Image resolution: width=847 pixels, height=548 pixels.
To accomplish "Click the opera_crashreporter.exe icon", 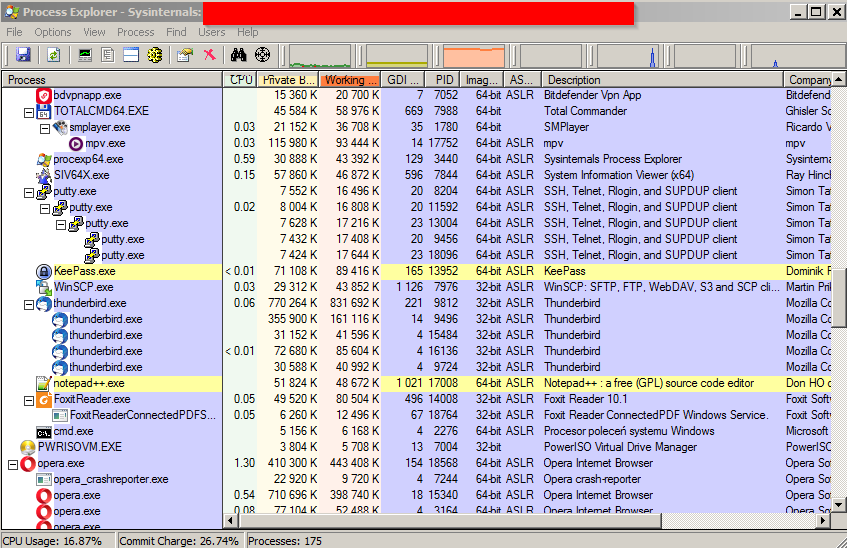I will tap(44, 480).
